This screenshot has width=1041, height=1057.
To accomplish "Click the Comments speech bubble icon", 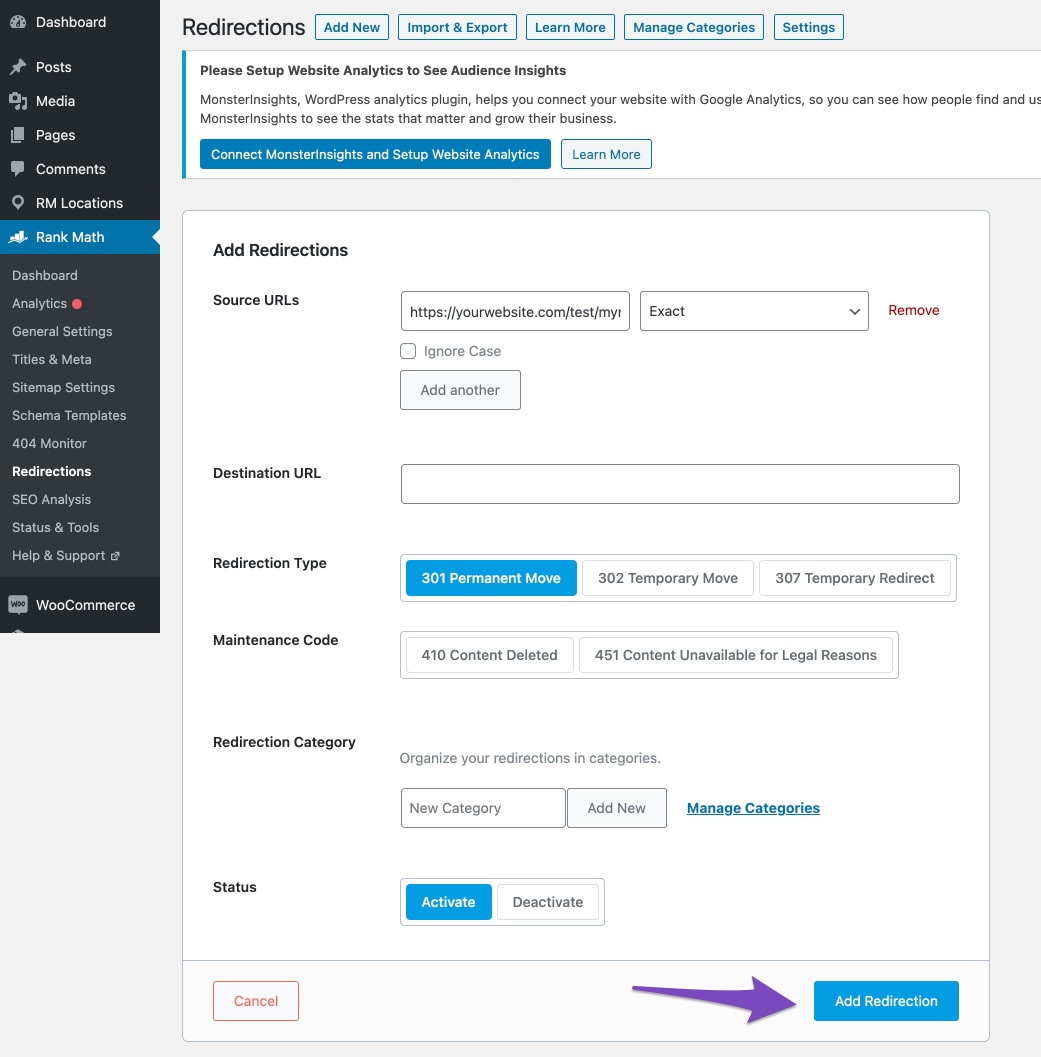I will [x=18, y=169].
